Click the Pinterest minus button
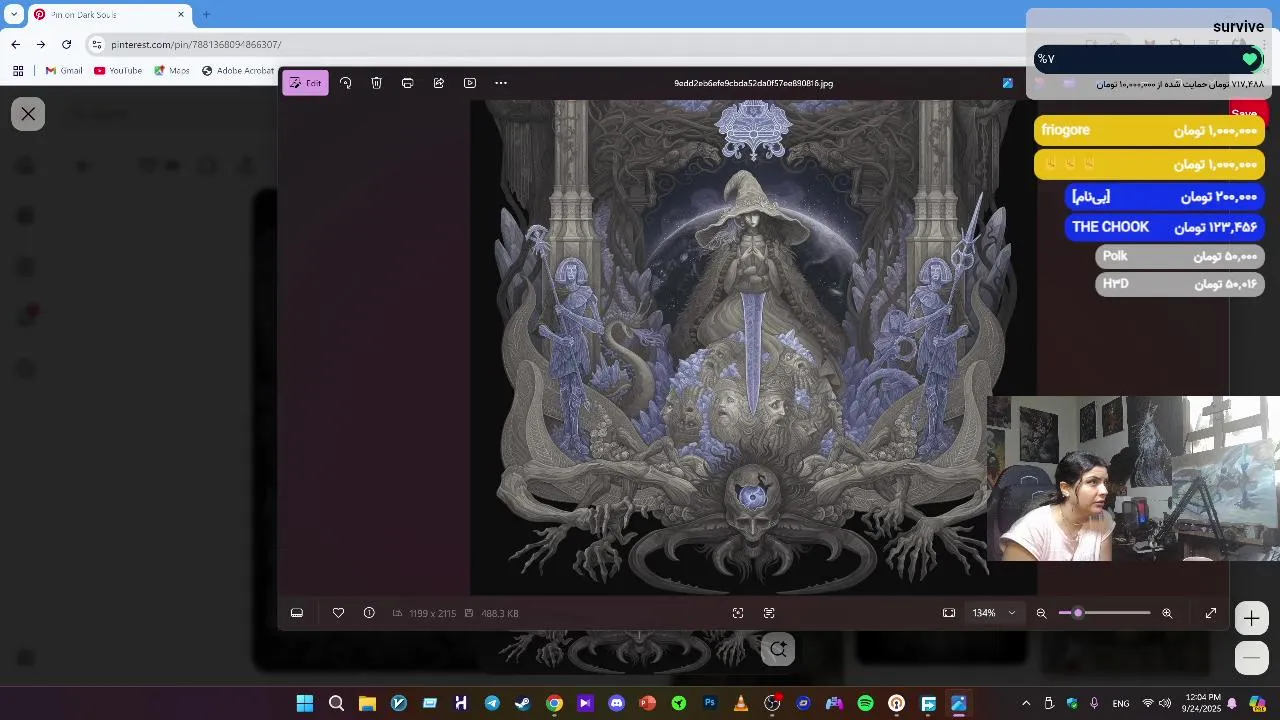The height and width of the screenshot is (720, 1280). click(1251, 657)
